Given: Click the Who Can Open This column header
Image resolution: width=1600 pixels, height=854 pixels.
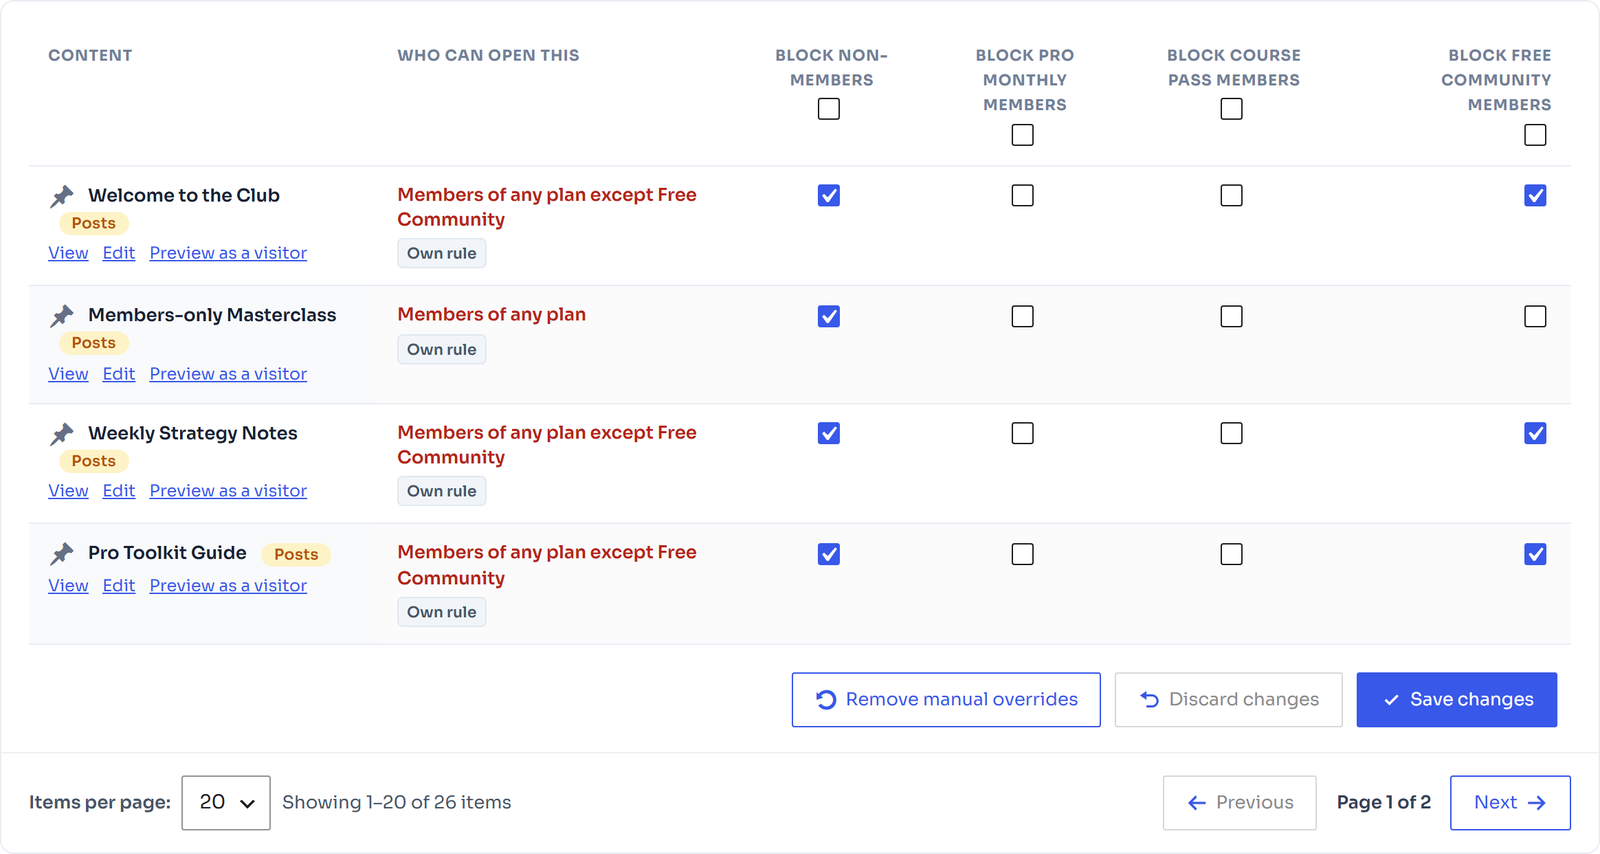Looking at the screenshot, I should tap(489, 56).
